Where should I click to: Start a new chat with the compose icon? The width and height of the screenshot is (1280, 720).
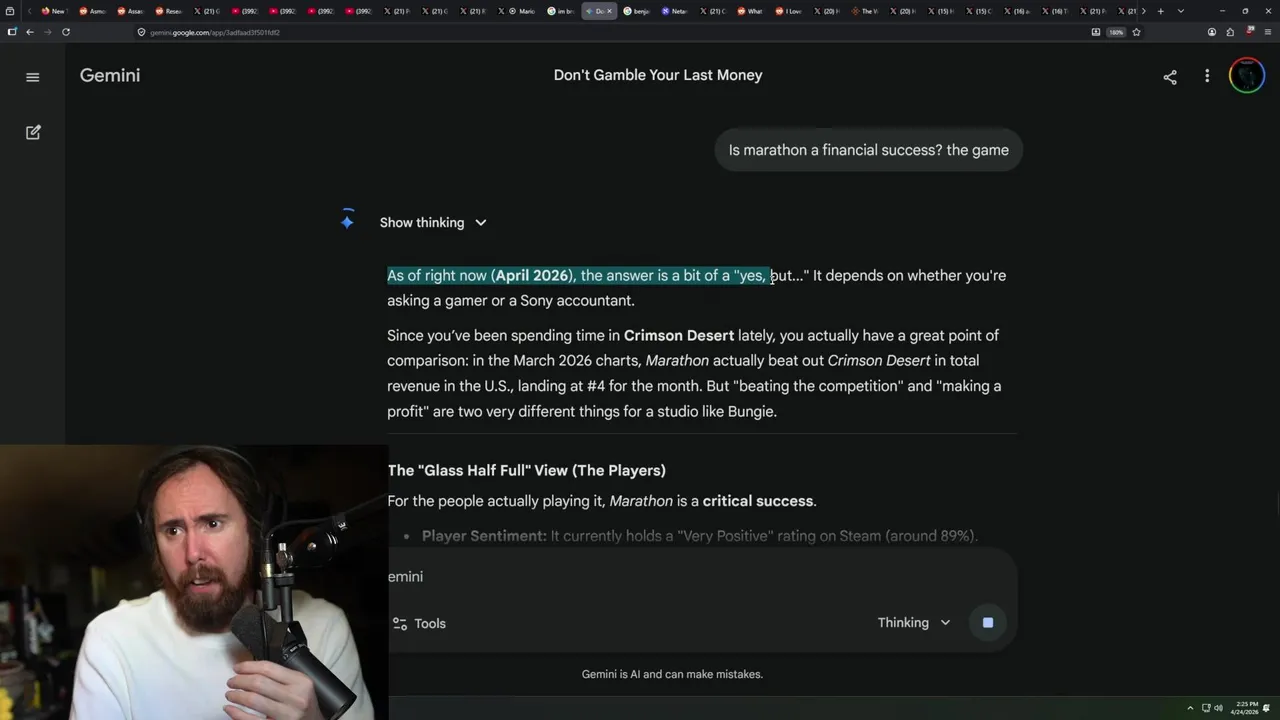point(33,132)
